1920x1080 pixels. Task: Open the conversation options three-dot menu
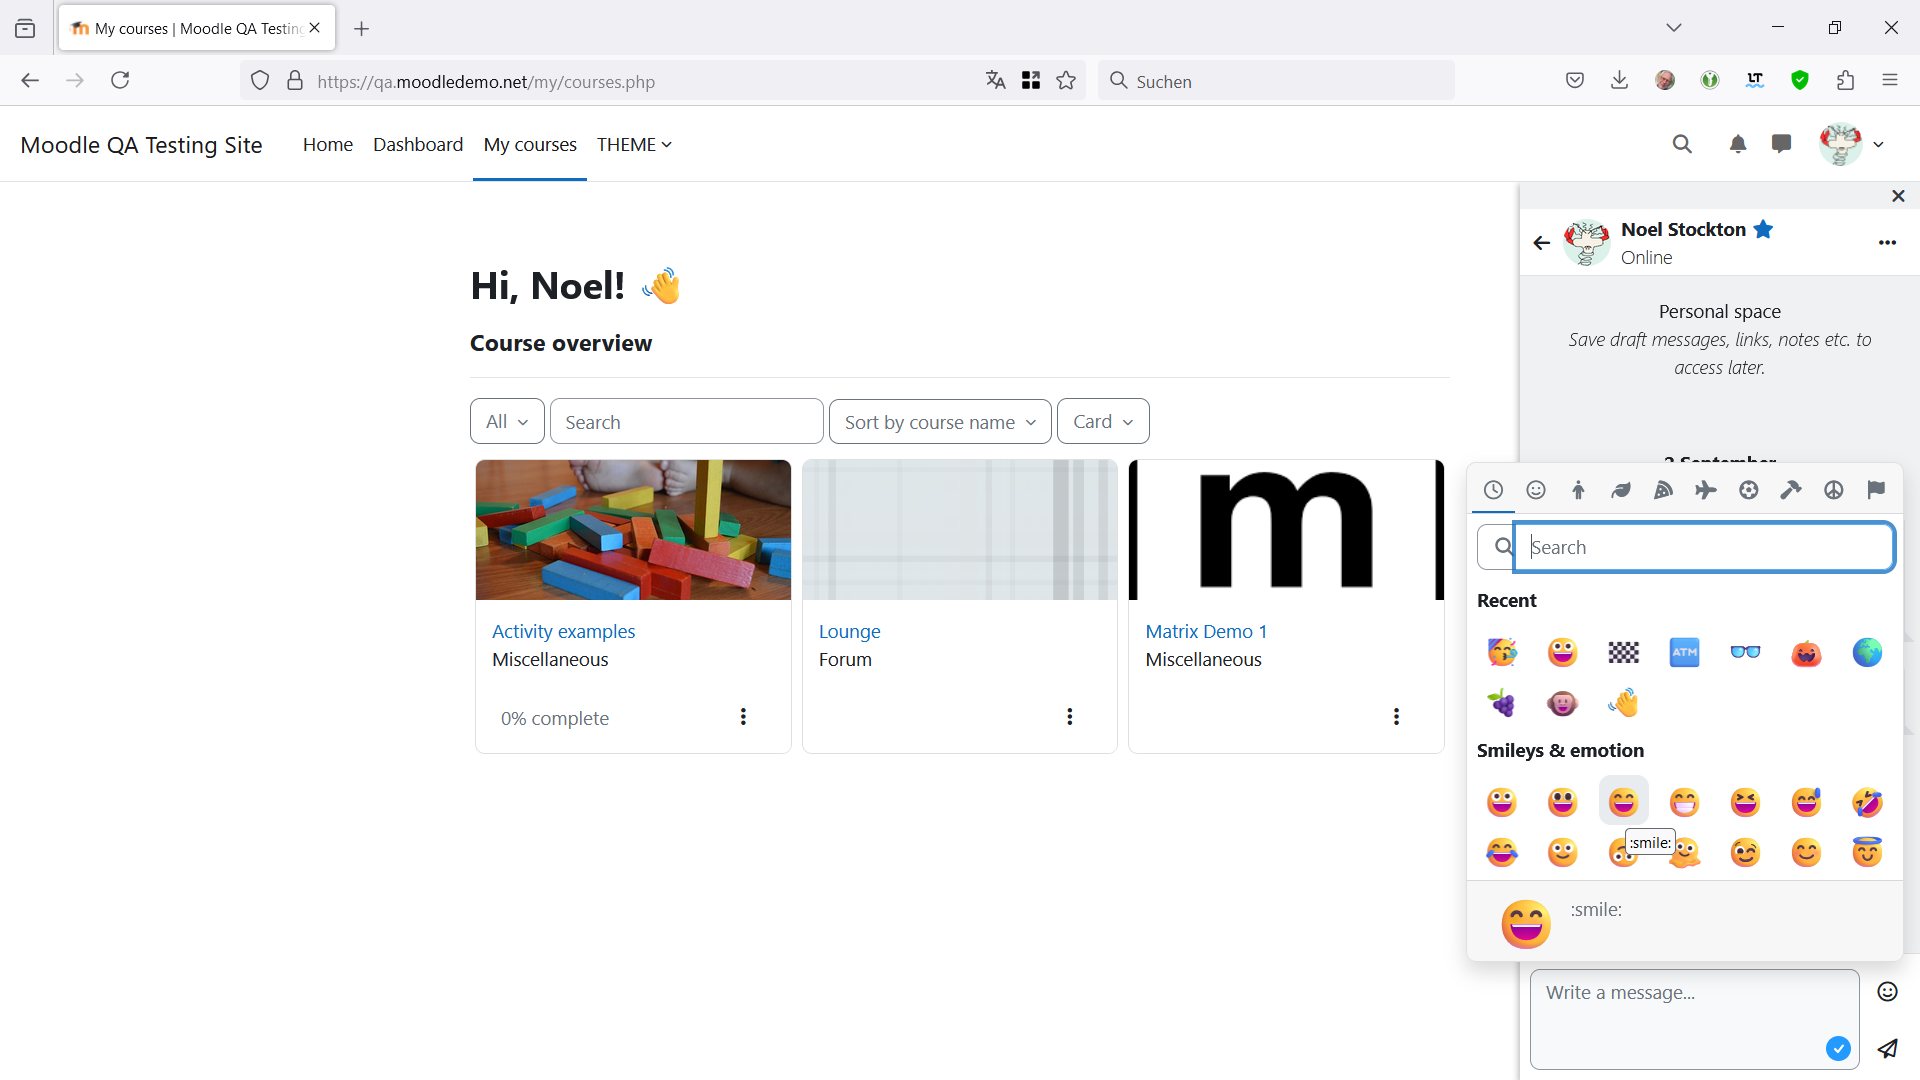tap(1887, 243)
